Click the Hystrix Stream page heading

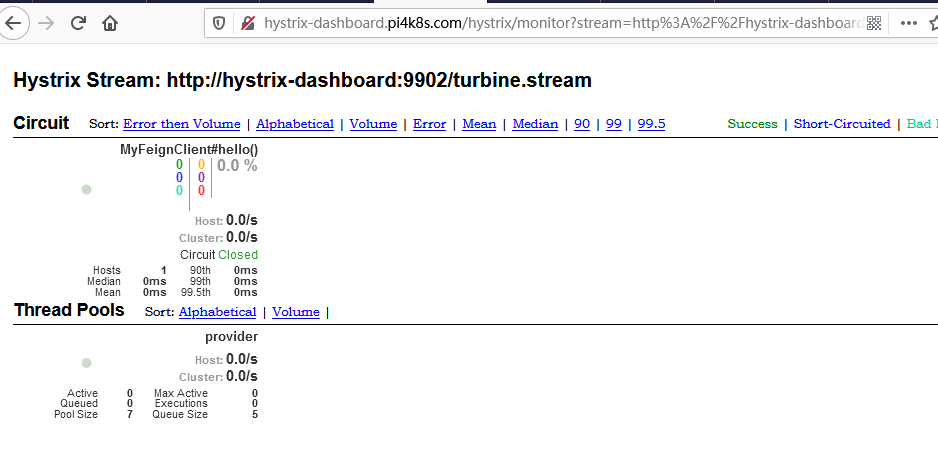tap(302, 80)
